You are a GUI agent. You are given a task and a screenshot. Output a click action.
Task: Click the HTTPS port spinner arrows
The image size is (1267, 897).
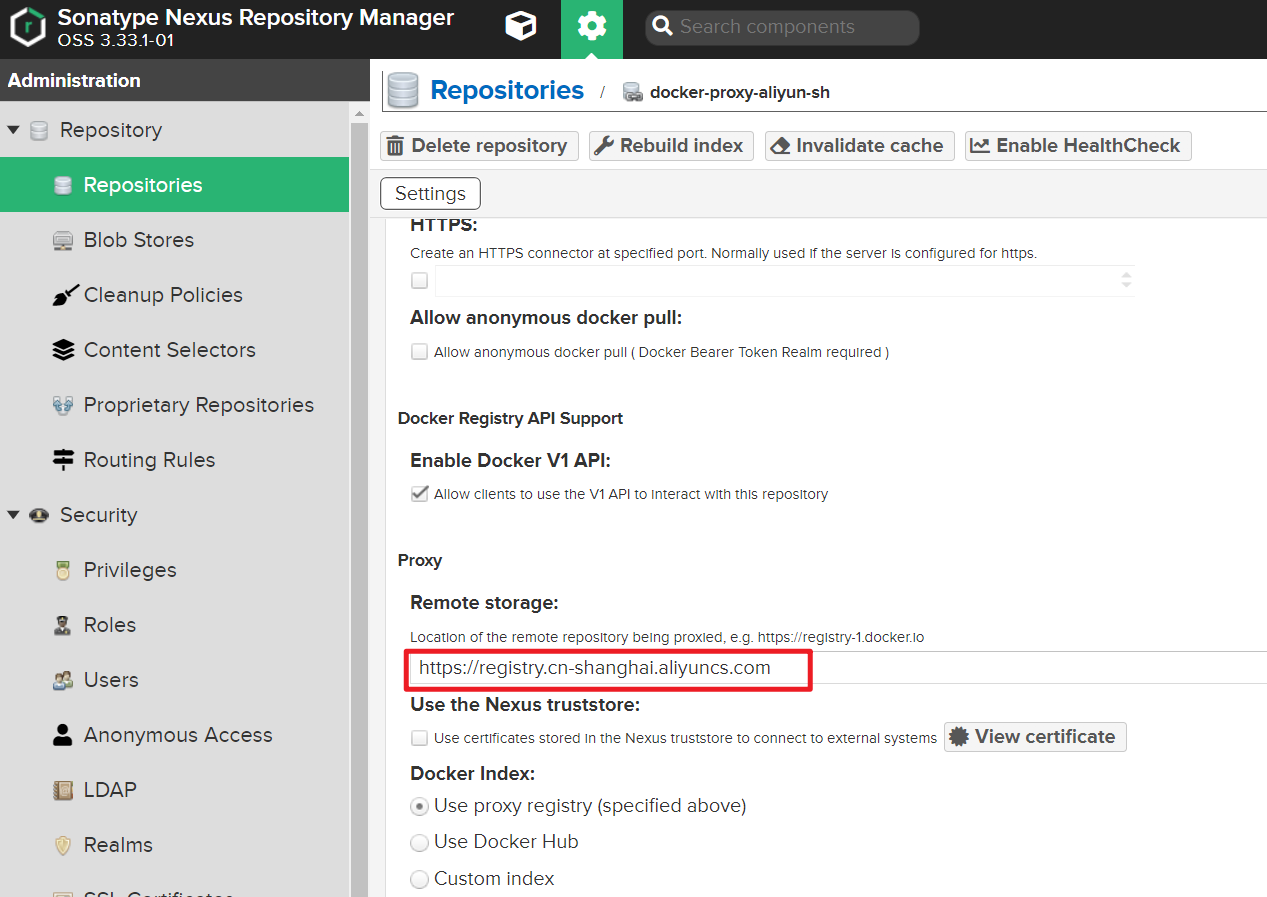click(1126, 280)
